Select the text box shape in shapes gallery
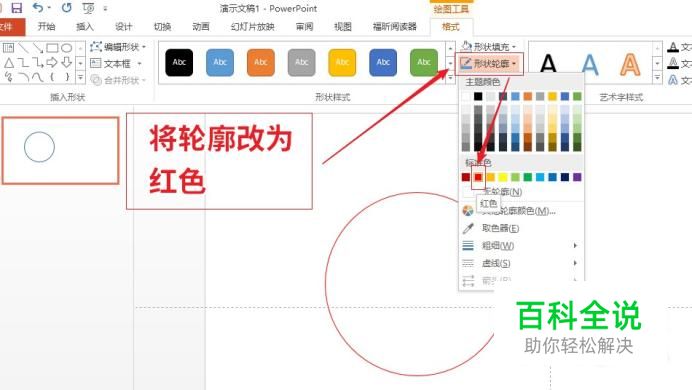Screen dimensions: 692x390 coord(8,48)
